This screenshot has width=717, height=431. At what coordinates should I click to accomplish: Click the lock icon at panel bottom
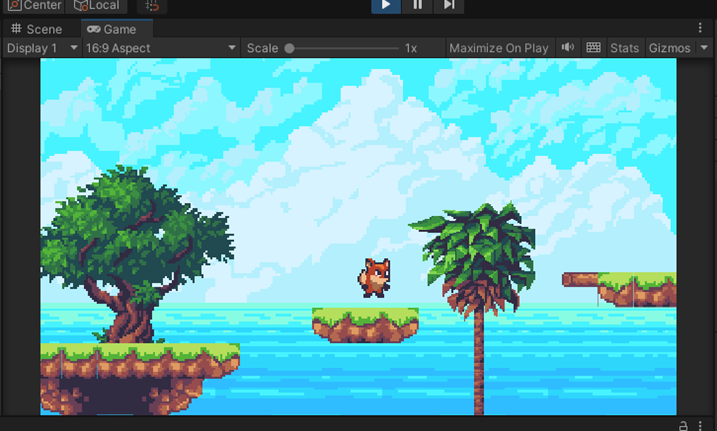[x=683, y=426]
